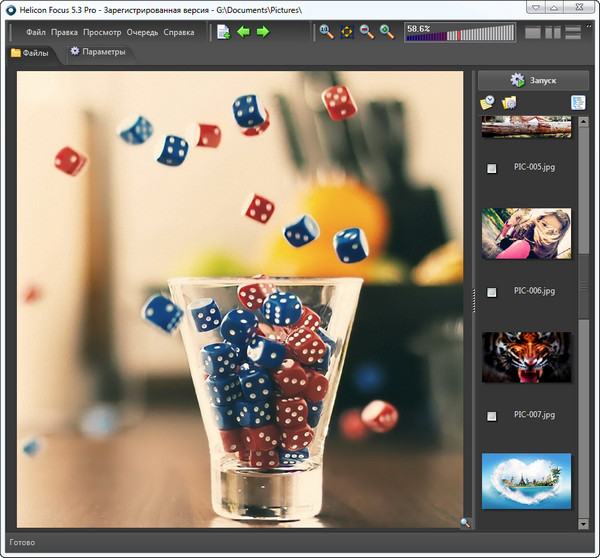
Task: Click the file list scroll down arrow
Action: (584, 523)
